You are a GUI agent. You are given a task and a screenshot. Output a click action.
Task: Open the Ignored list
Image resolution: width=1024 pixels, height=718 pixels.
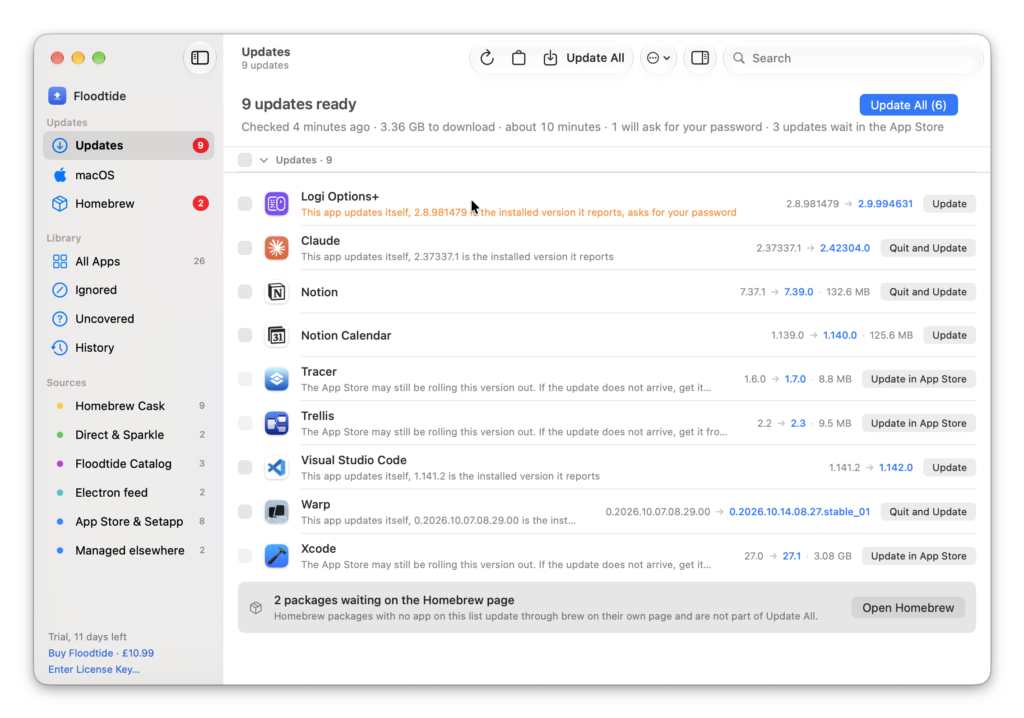click(129, 290)
